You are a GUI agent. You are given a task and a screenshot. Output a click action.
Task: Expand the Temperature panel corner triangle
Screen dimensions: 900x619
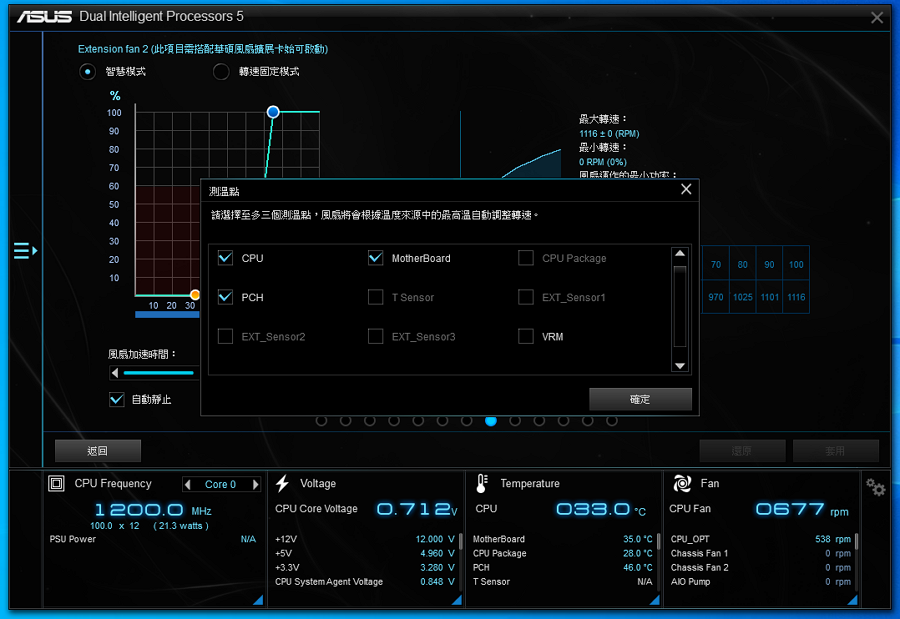pos(654,599)
